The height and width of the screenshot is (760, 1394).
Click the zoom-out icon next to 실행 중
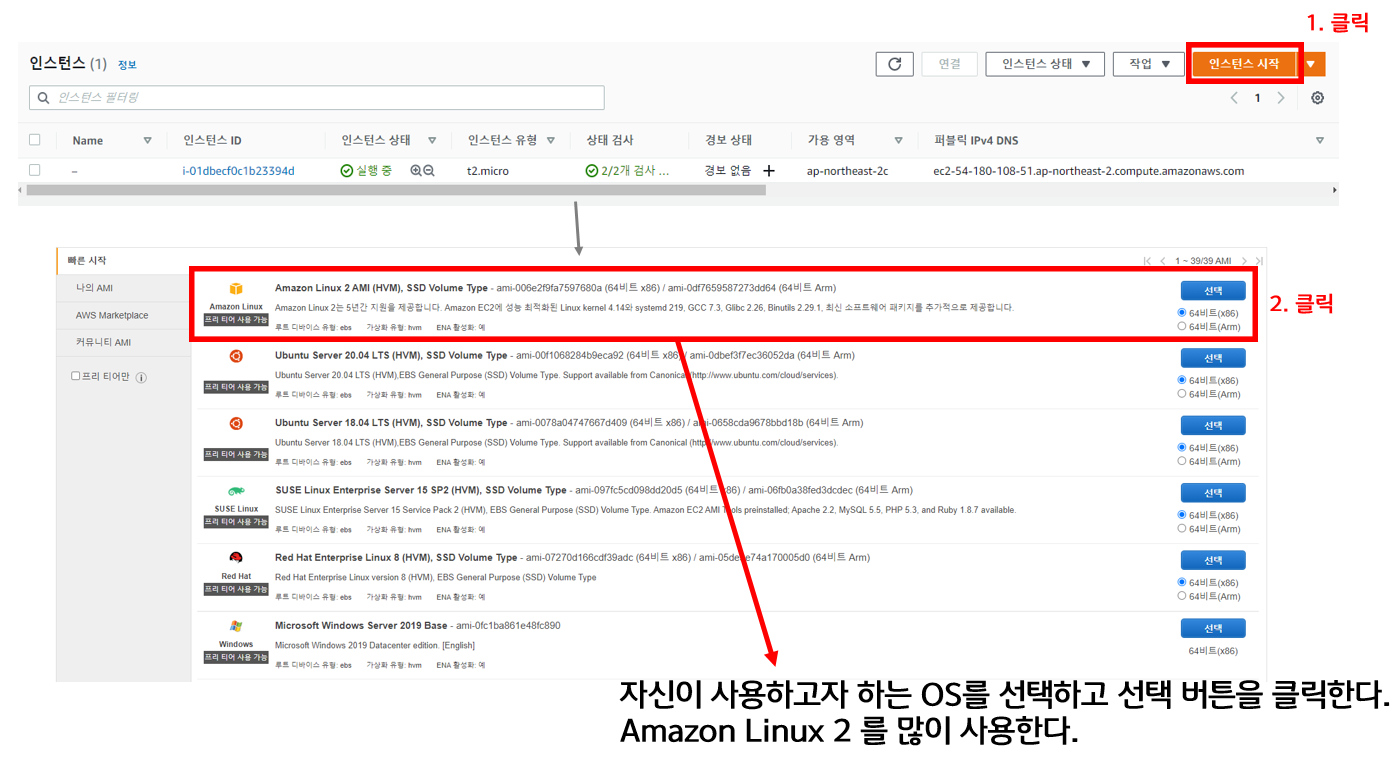point(429,171)
